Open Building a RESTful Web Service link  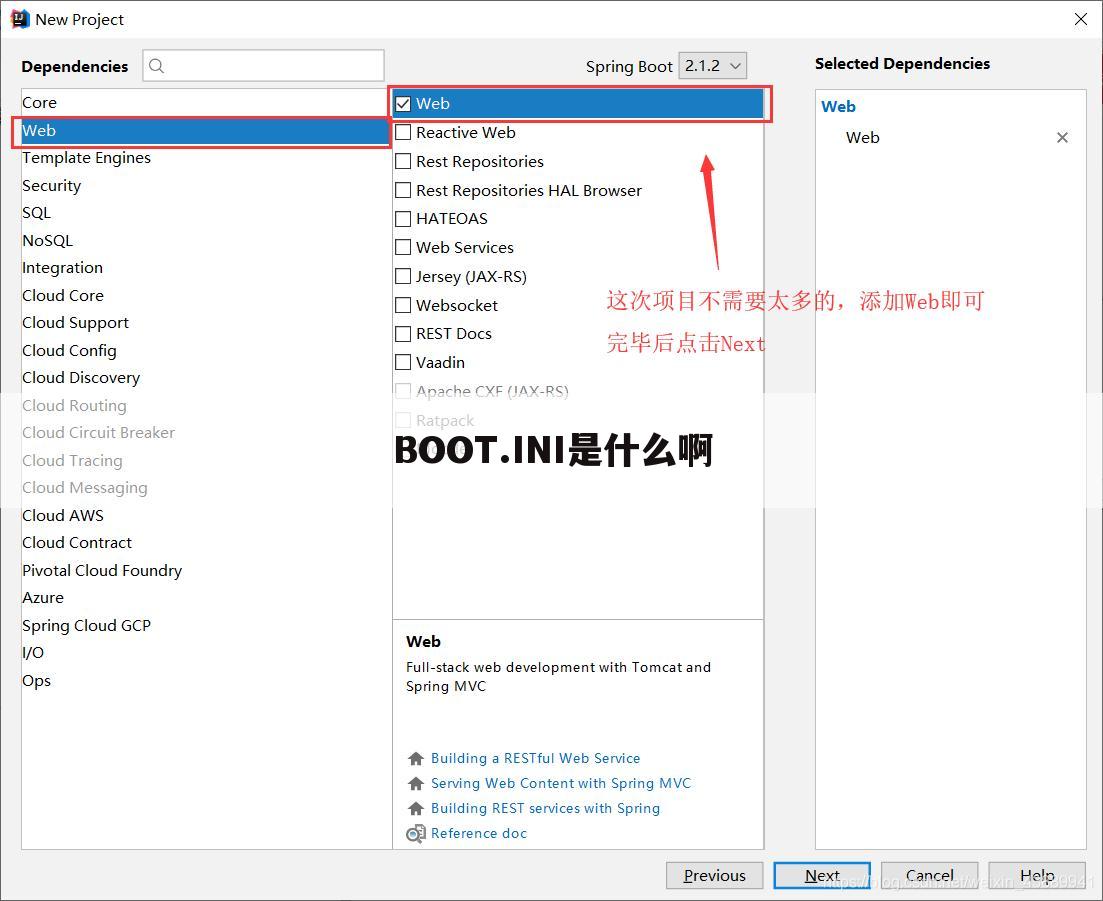(x=535, y=758)
